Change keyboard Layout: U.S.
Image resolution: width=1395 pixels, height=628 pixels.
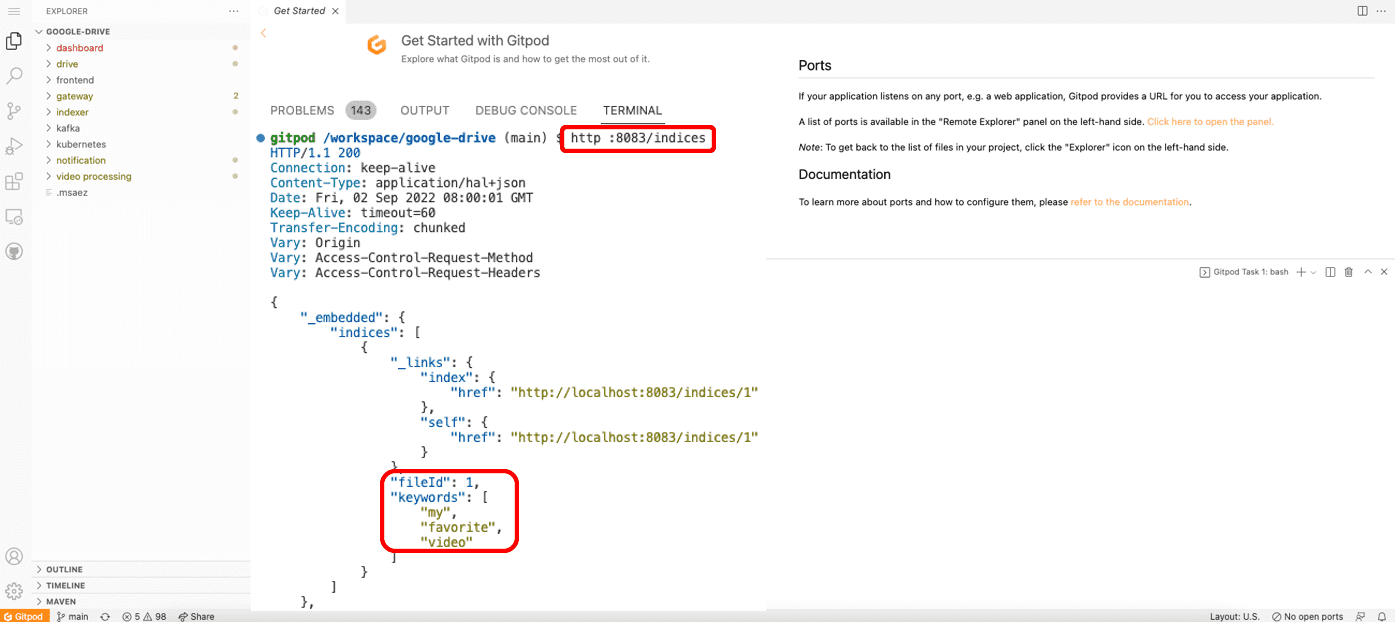click(x=1234, y=617)
